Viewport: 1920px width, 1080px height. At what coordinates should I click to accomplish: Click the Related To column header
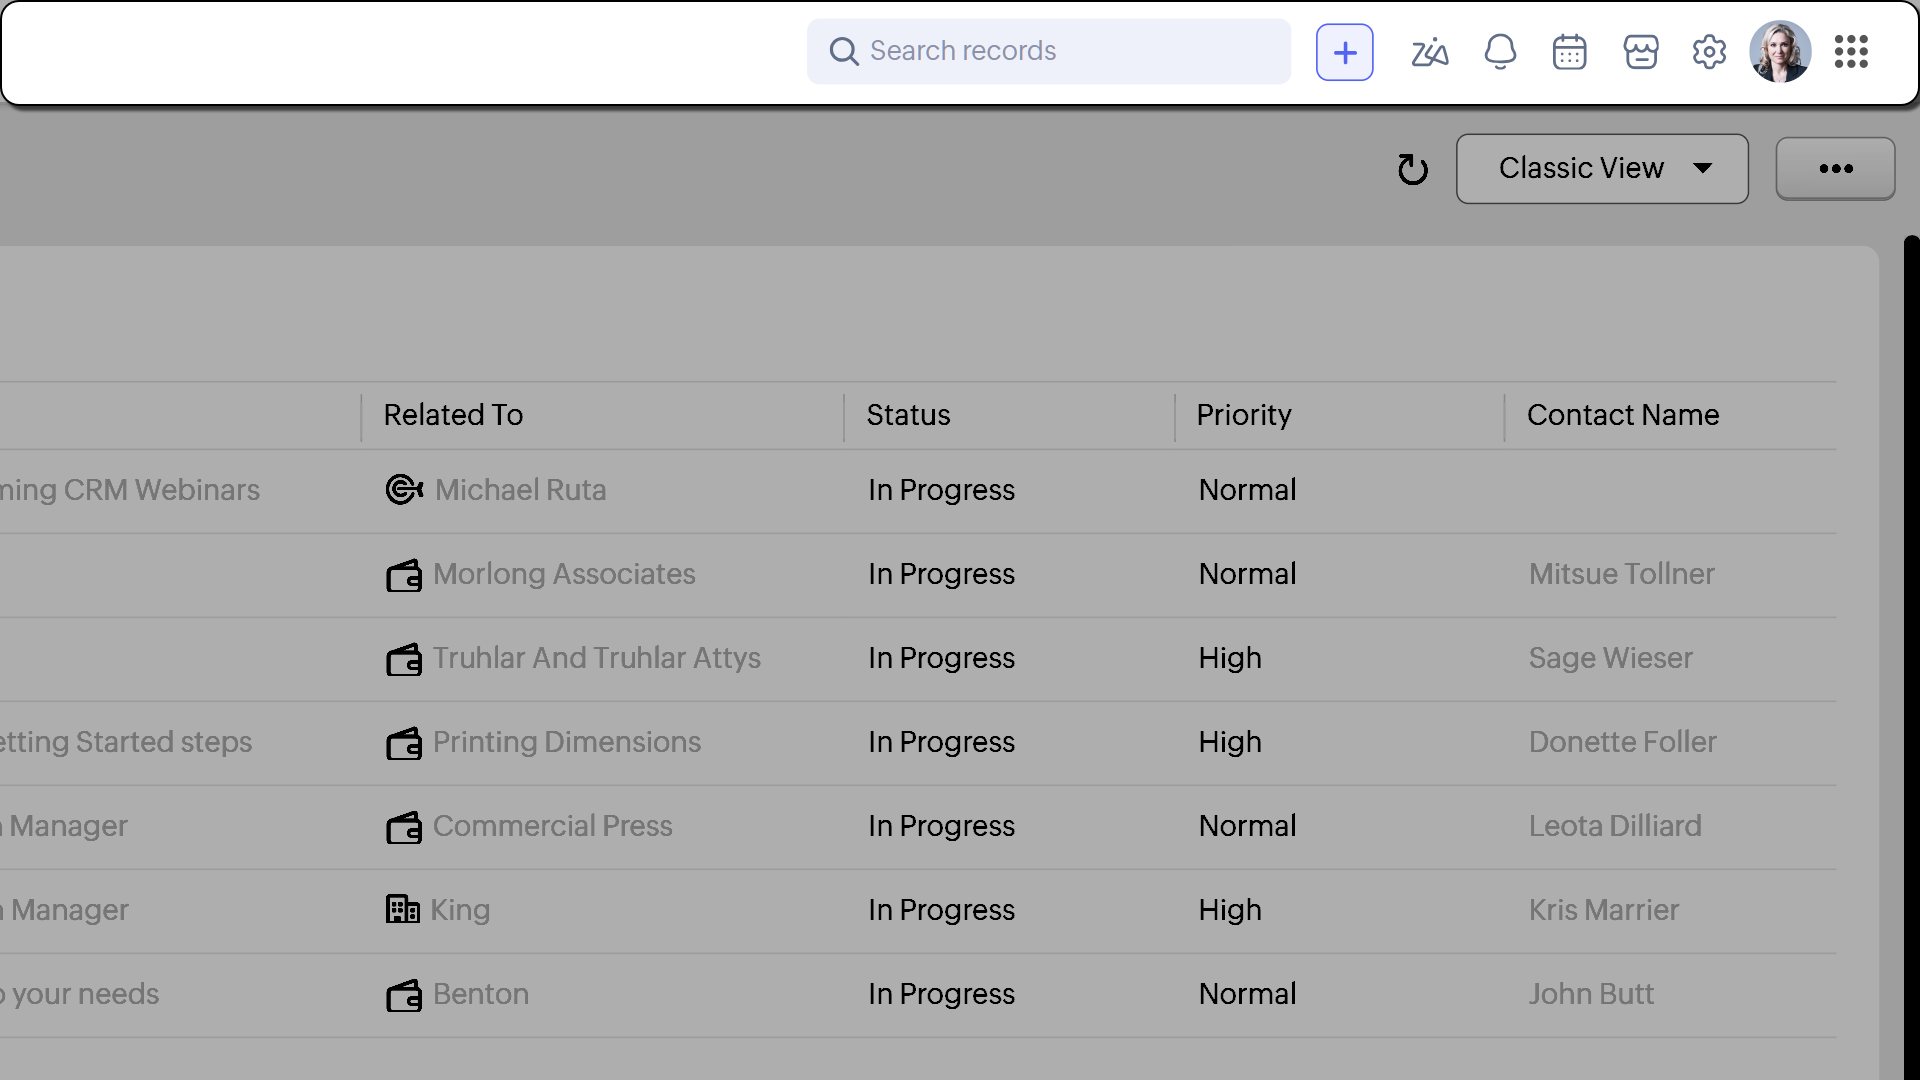(453, 415)
